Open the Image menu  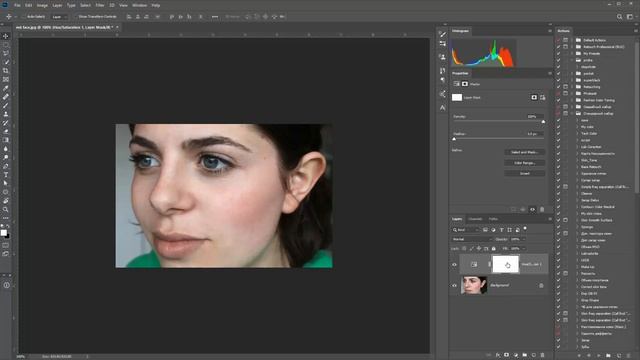42,5
